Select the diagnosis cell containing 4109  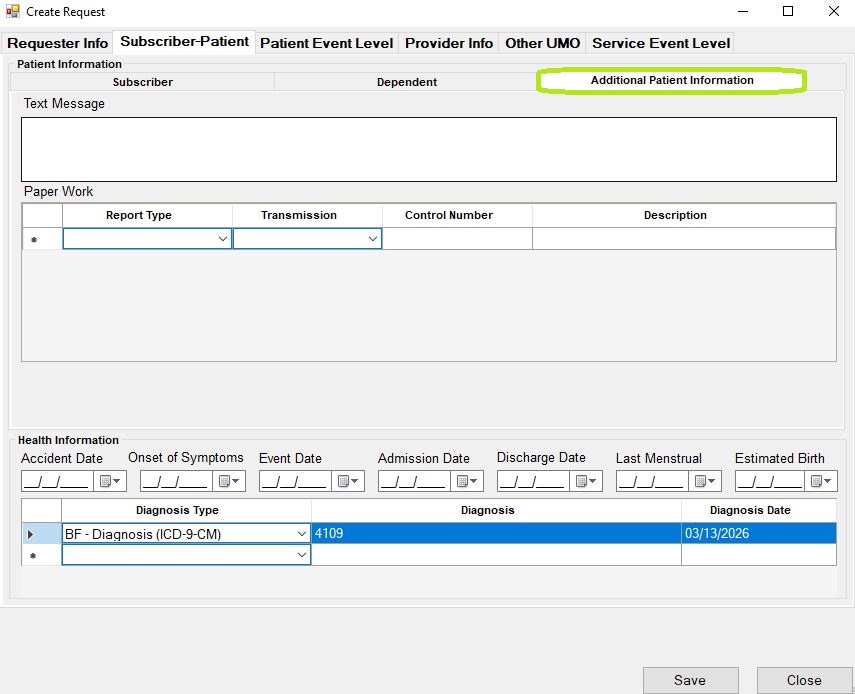pyautogui.click(x=496, y=534)
